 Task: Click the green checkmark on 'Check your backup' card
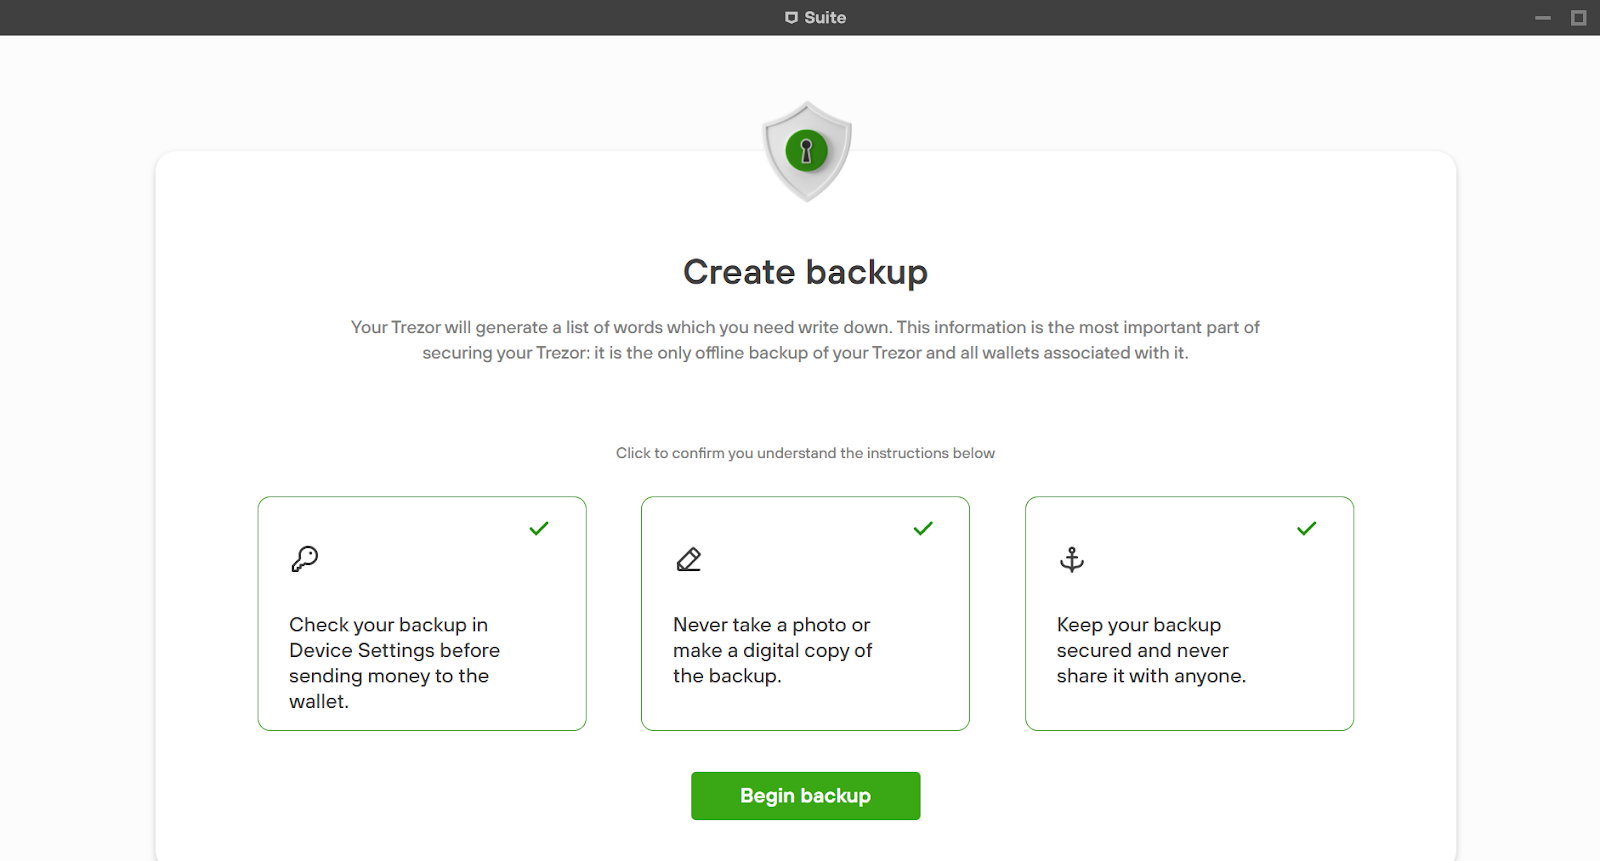539,528
